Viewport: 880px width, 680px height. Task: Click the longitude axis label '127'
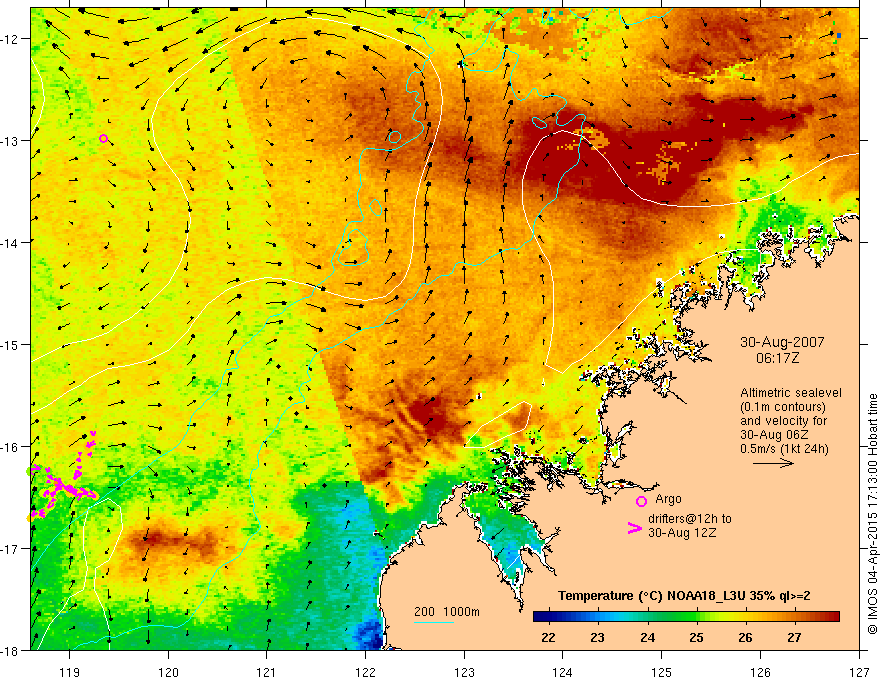(x=859, y=672)
